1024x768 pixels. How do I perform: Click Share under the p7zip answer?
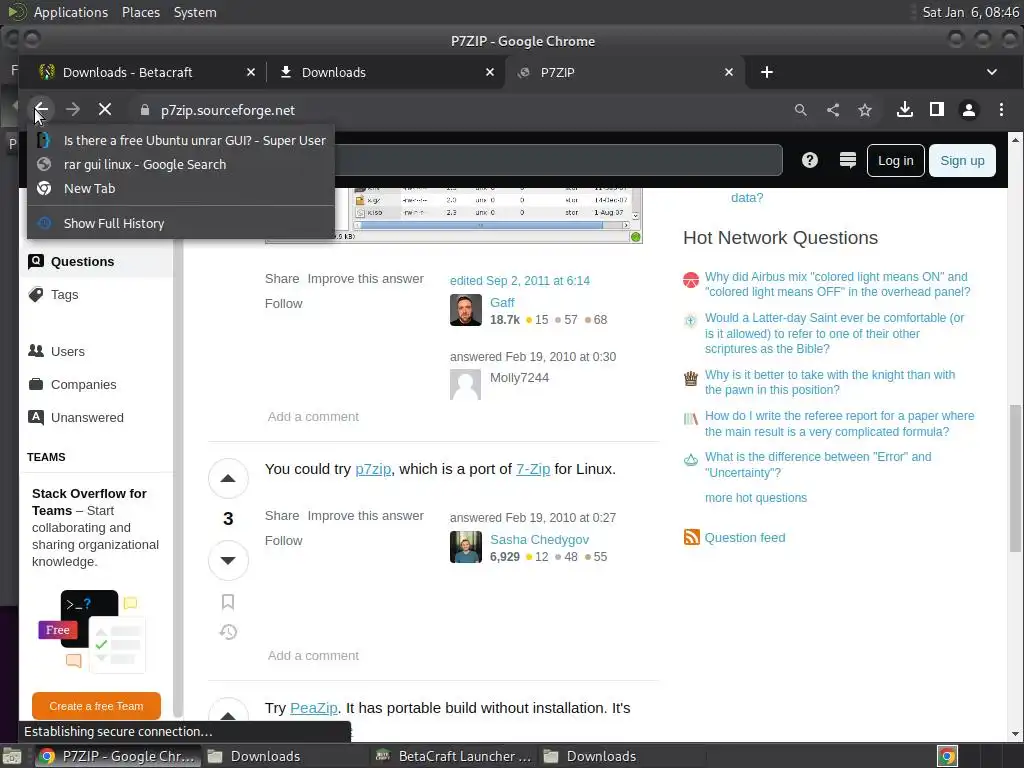[281, 516]
